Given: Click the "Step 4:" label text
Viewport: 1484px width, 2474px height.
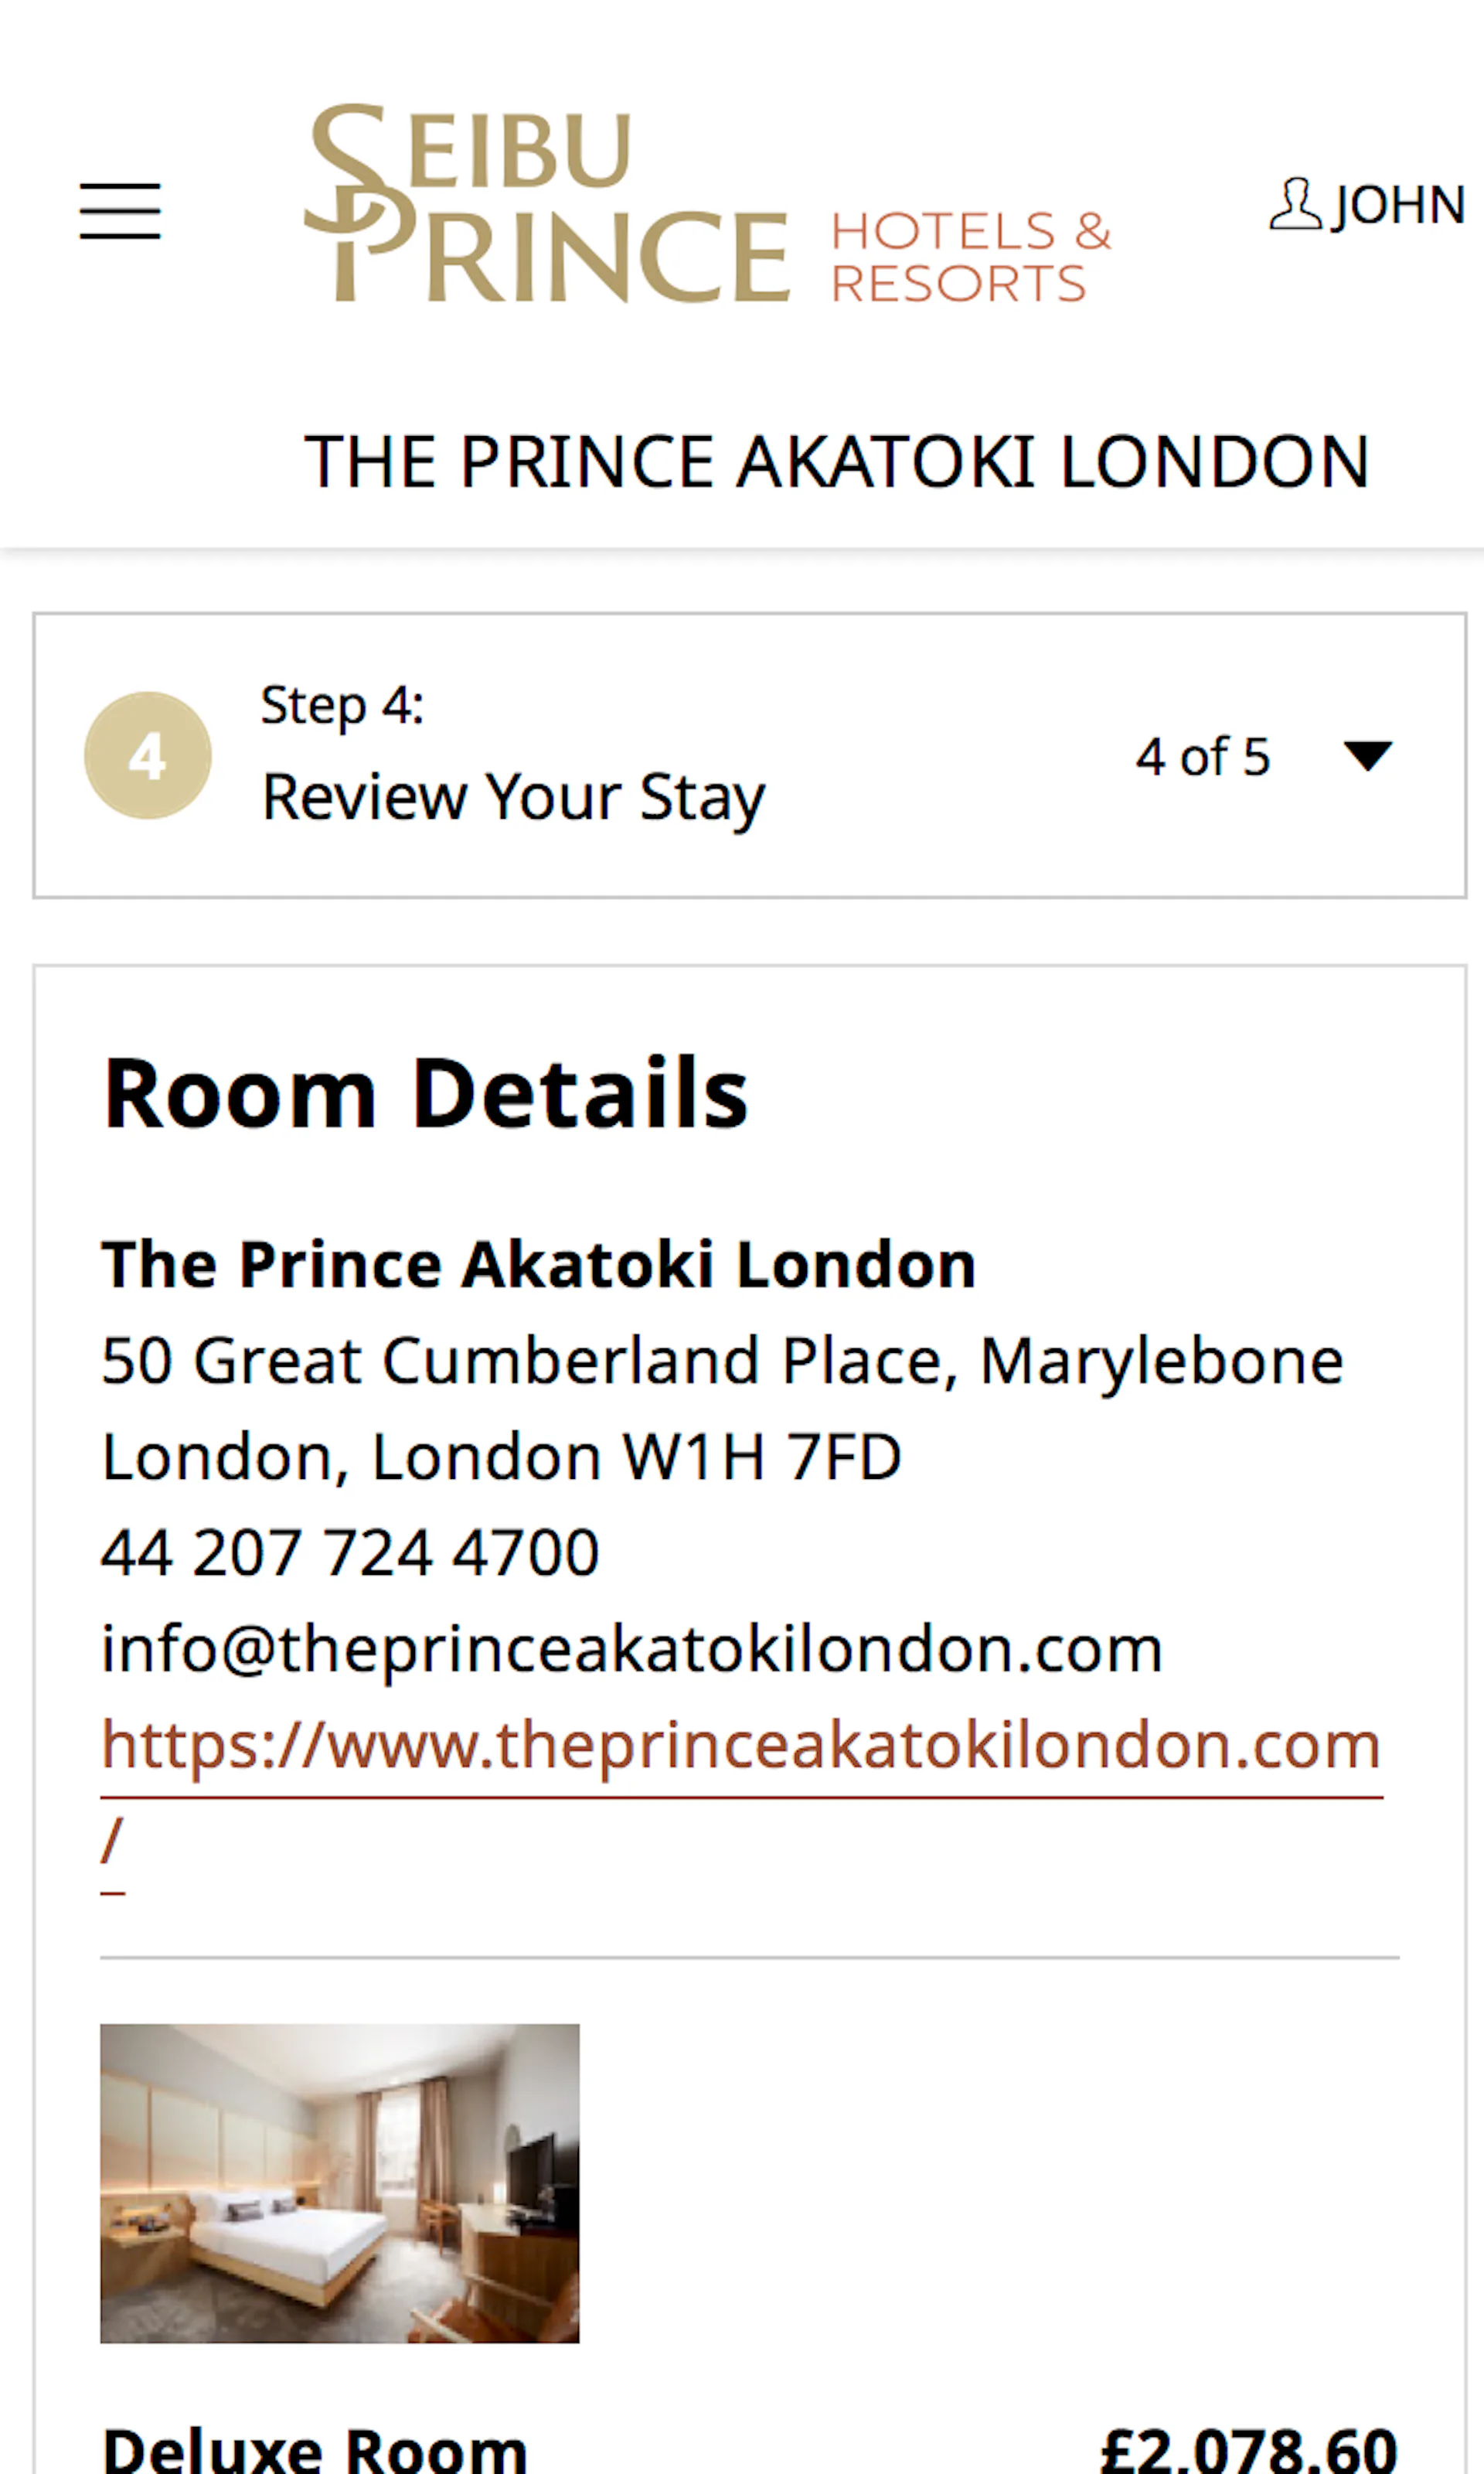Looking at the screenshot, I should (x=342, y=706).
